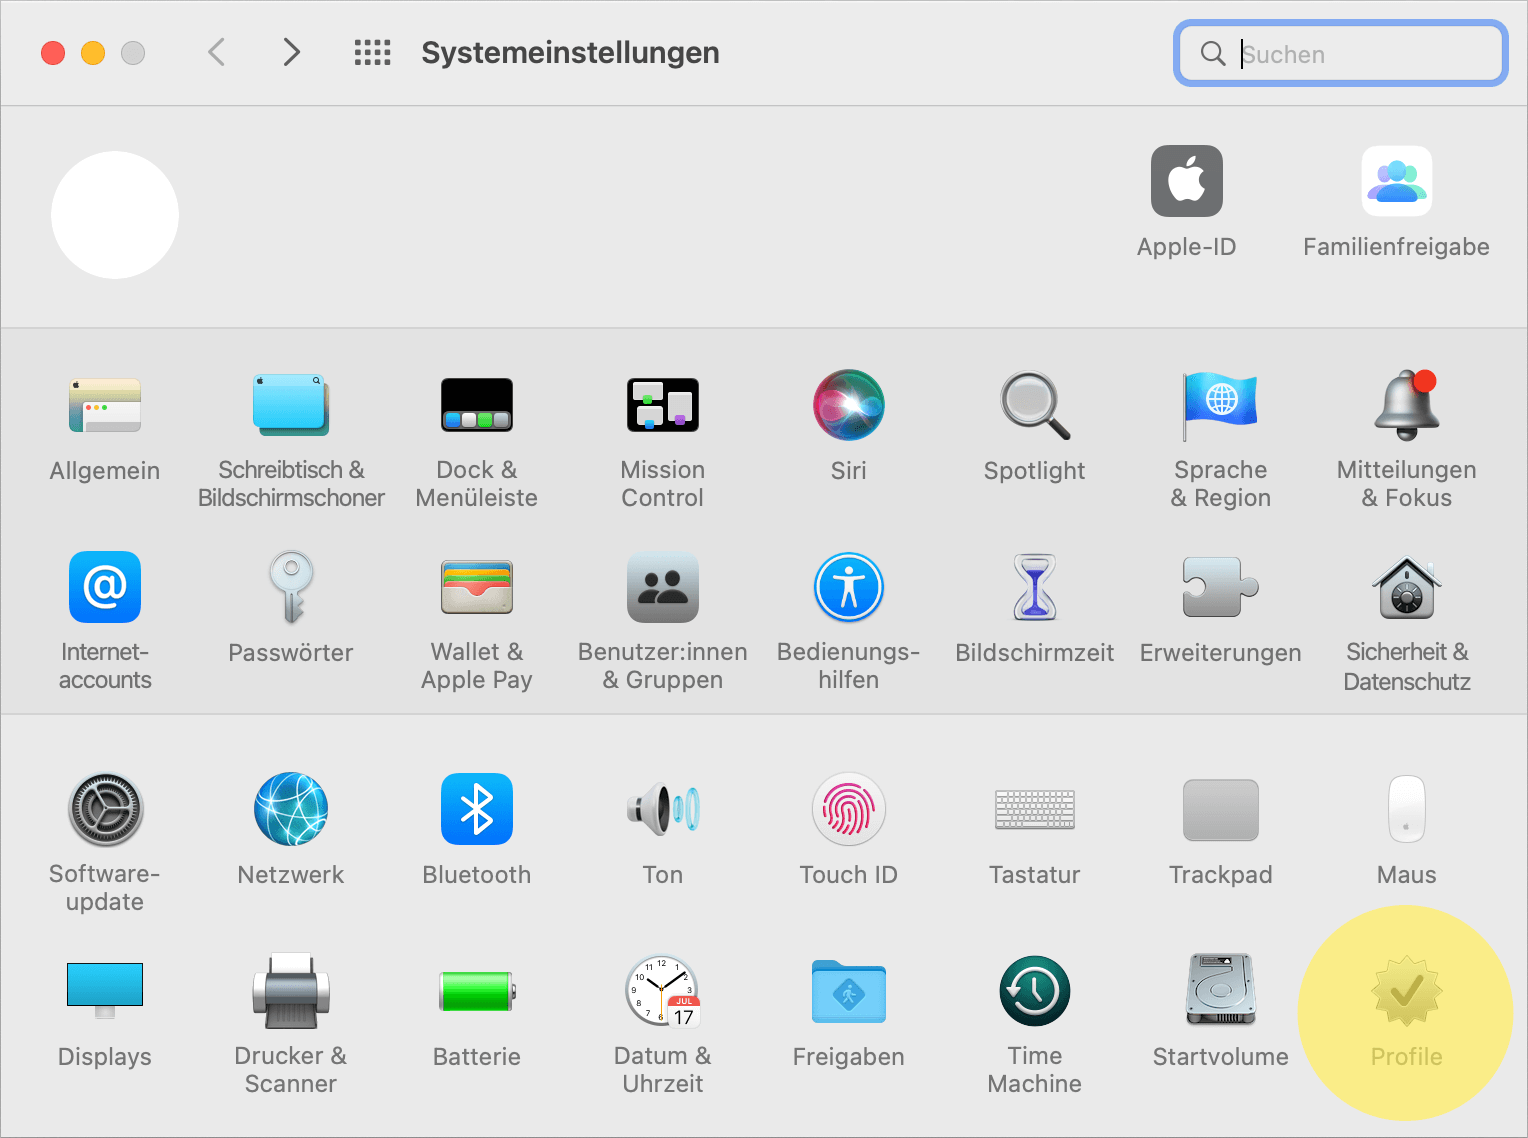
Task: Select the Wallet & Apple Pay icon
Action: pyautogui.click(x=477, y=587)
